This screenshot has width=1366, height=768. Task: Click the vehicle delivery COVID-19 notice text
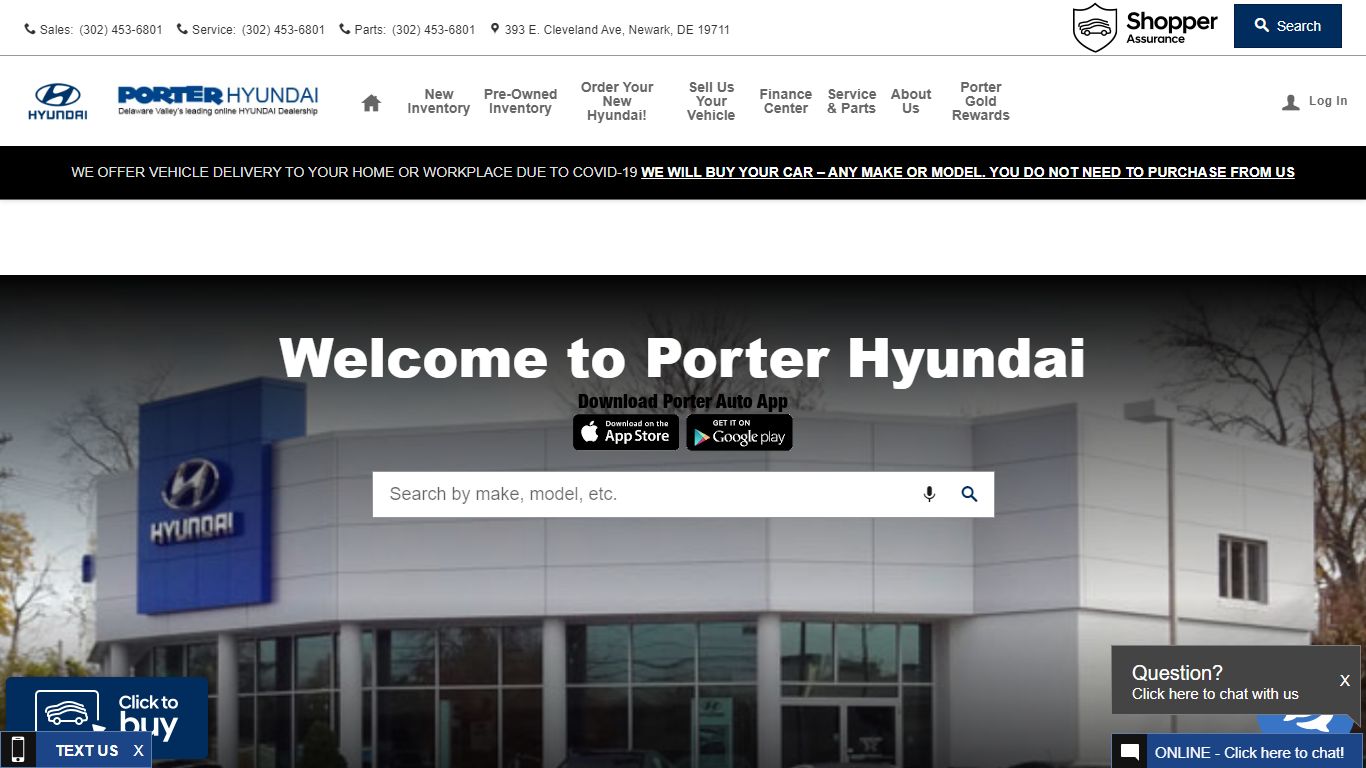point(354,172)
